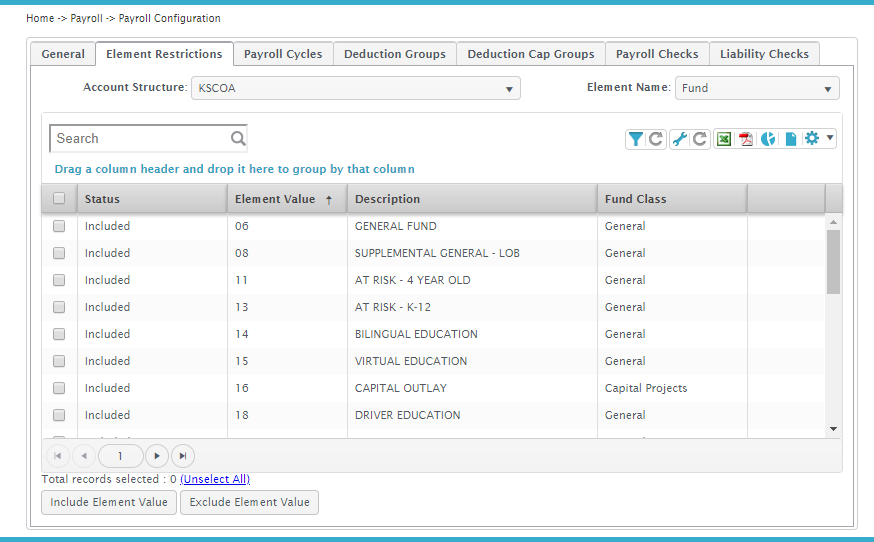Click the filter funnel icon

[x=635, y=139]
